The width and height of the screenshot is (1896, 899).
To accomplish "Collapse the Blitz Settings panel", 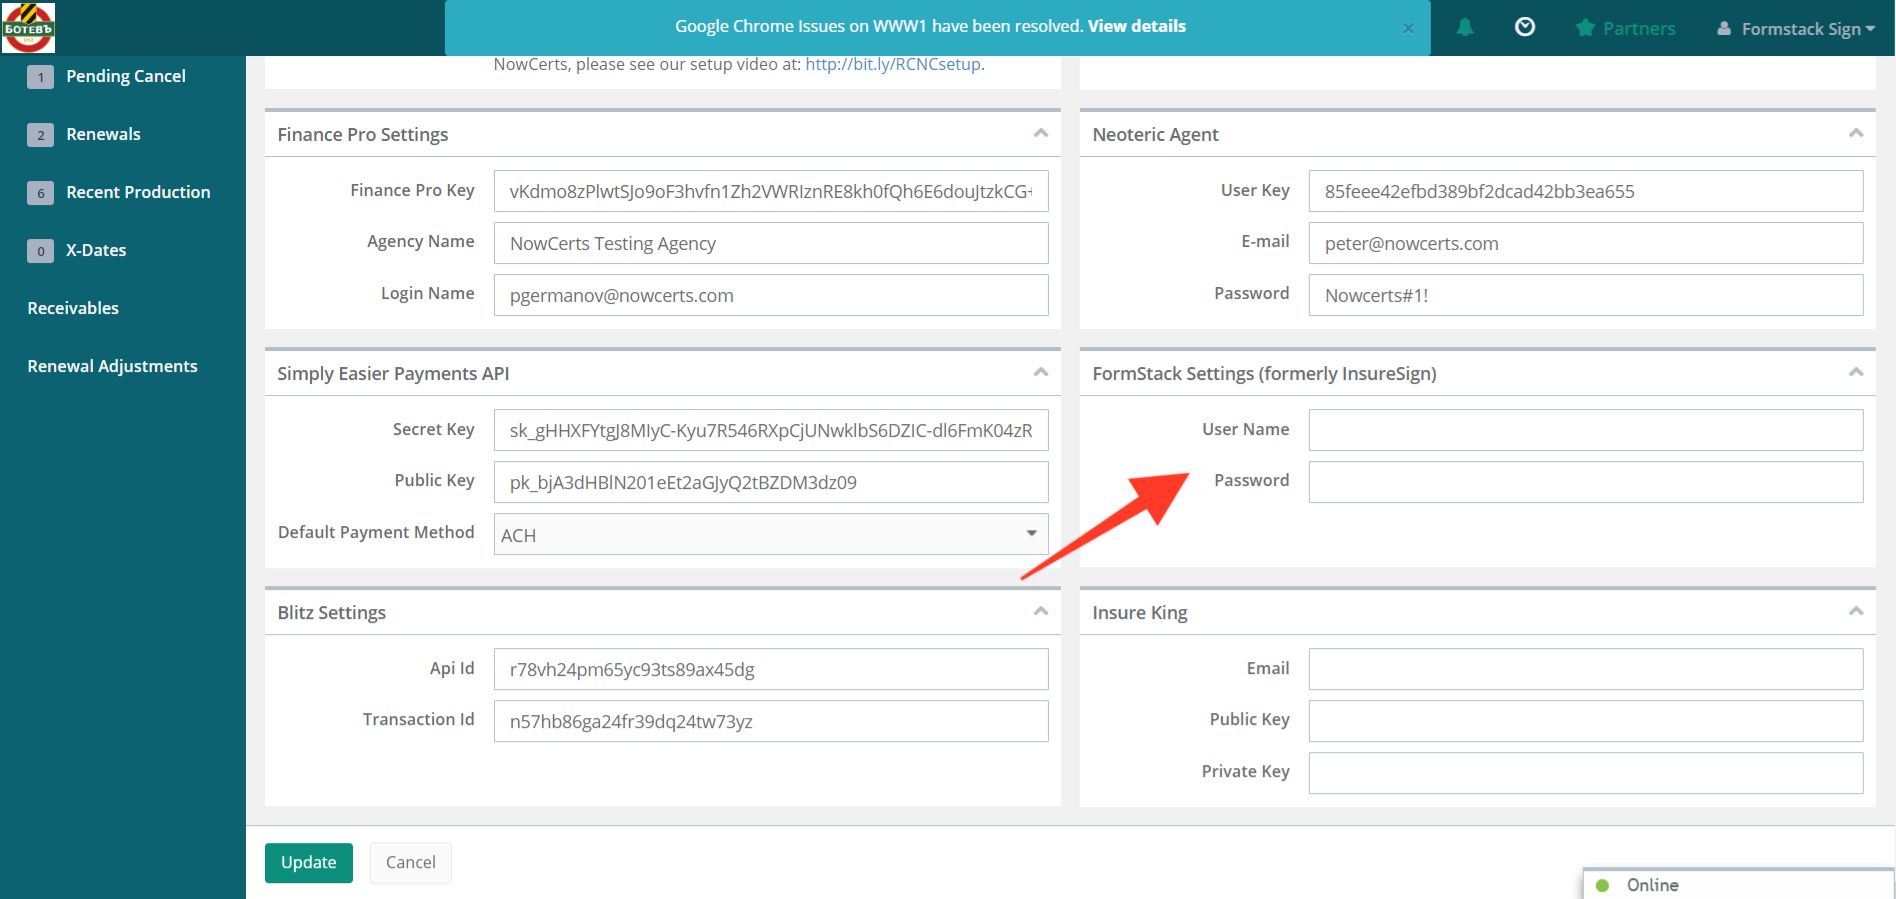I will coord(1041,611).
